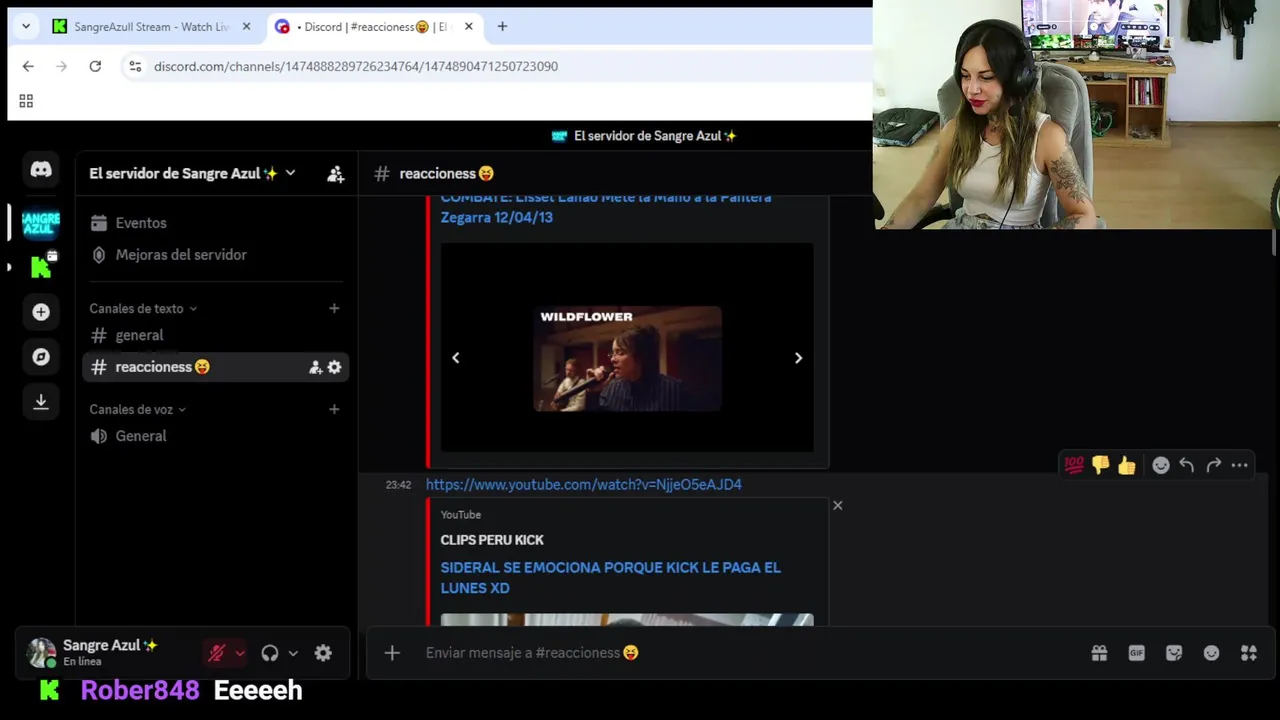
Task: Open the gift Nitro icon
Action: point(1099,653)
